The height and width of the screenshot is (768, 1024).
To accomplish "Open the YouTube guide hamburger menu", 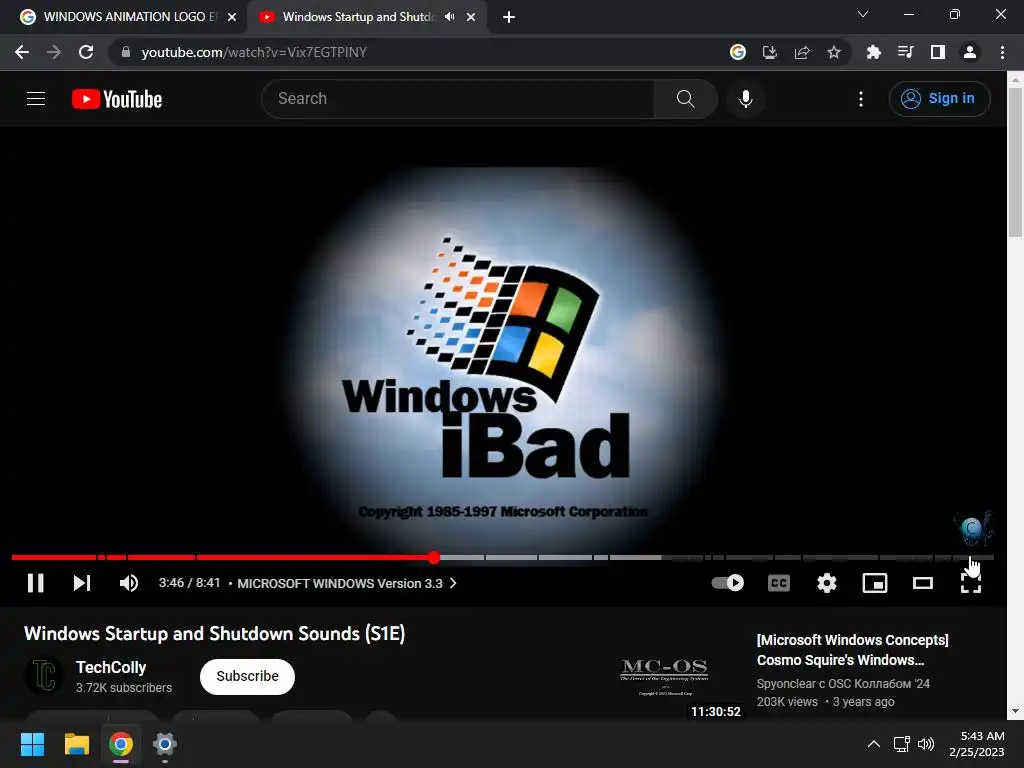I will coord(36,99).
